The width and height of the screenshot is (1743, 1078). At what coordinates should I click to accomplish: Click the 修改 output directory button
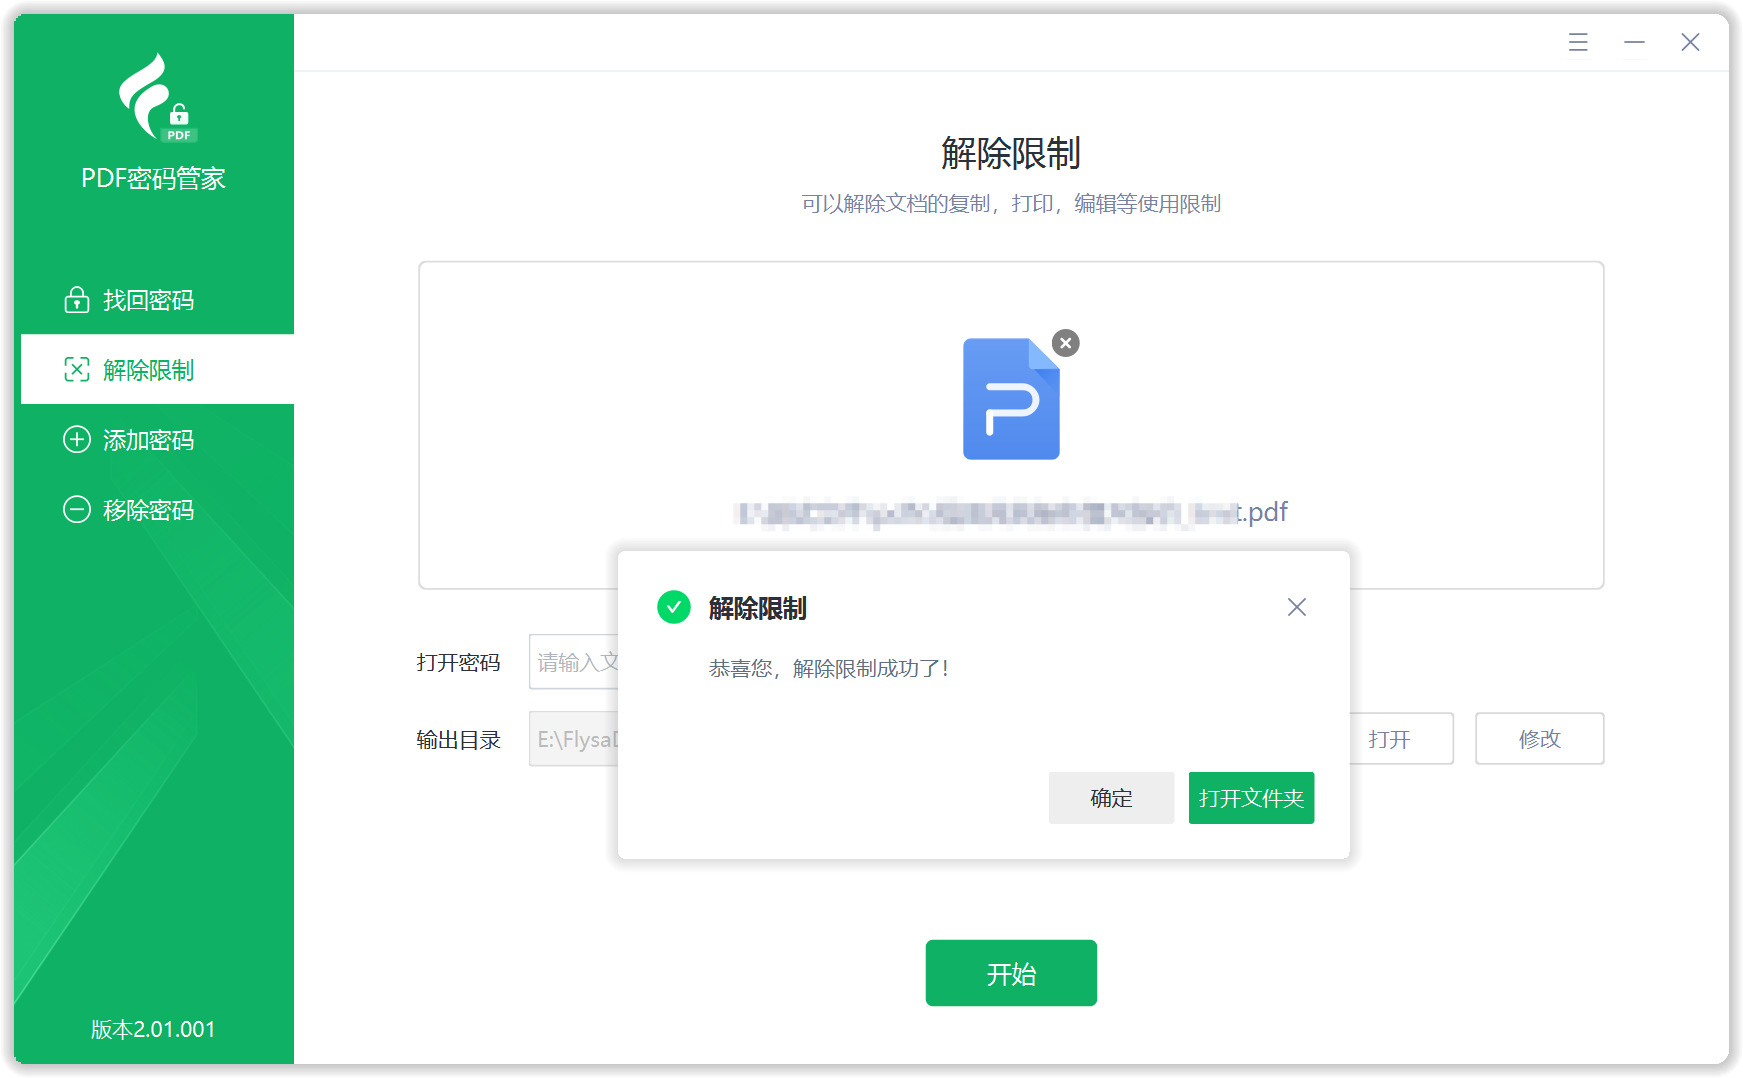point(1539,739)
